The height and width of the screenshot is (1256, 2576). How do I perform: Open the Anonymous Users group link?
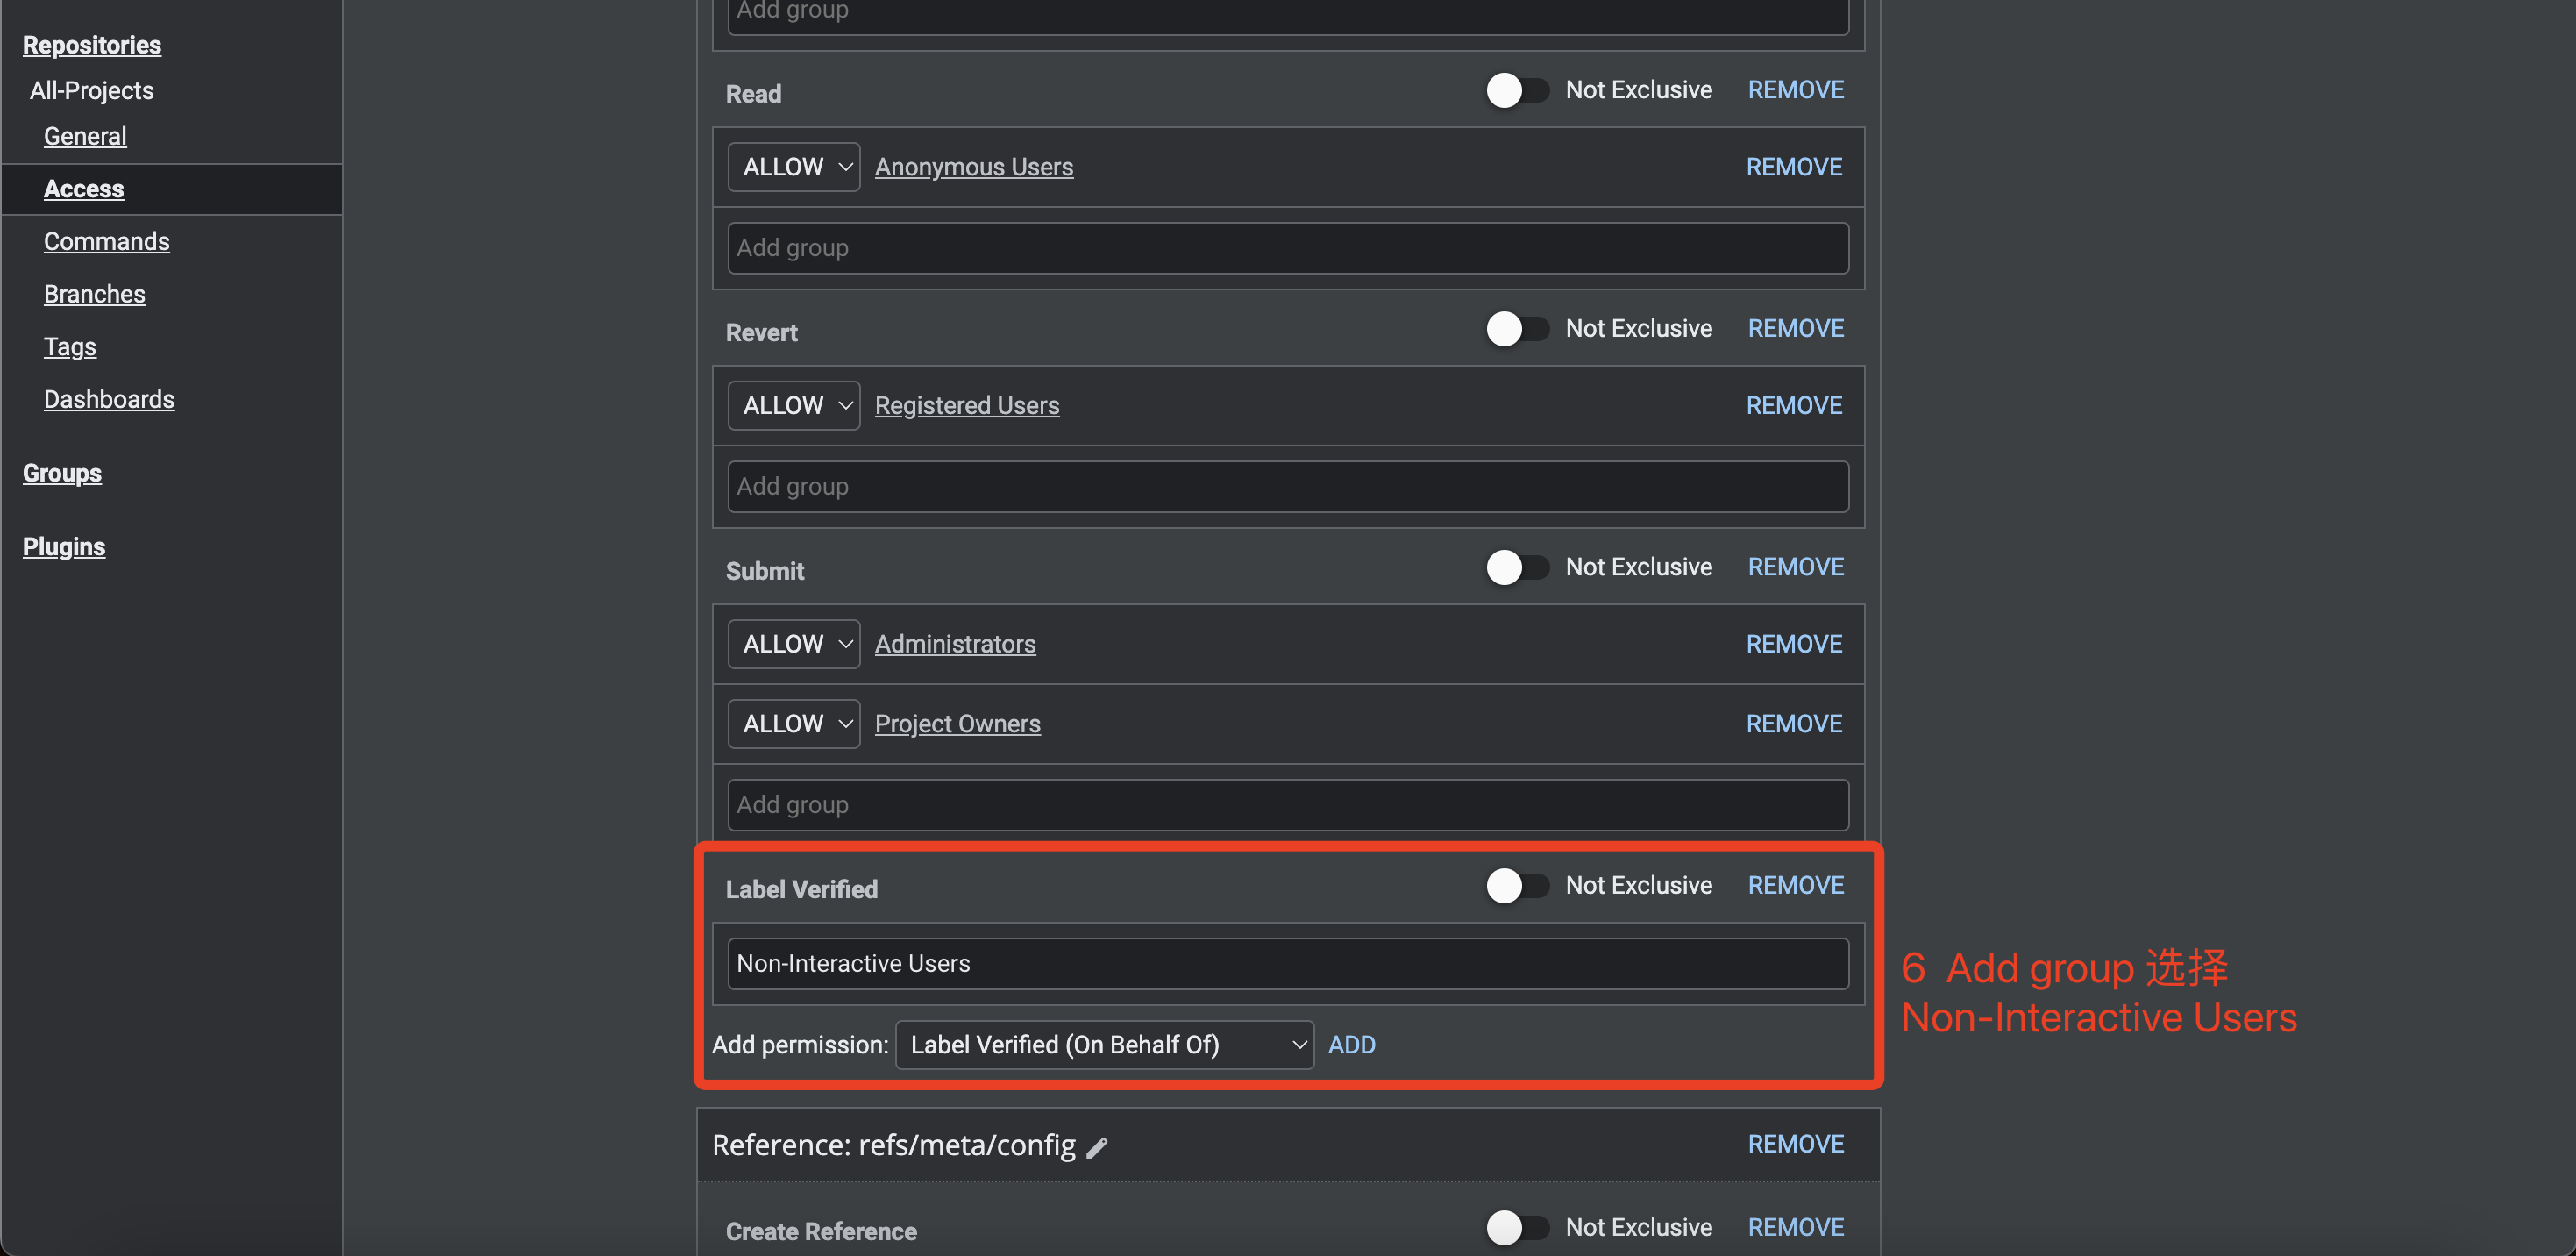pyautogui.click(x=973, y=167)
